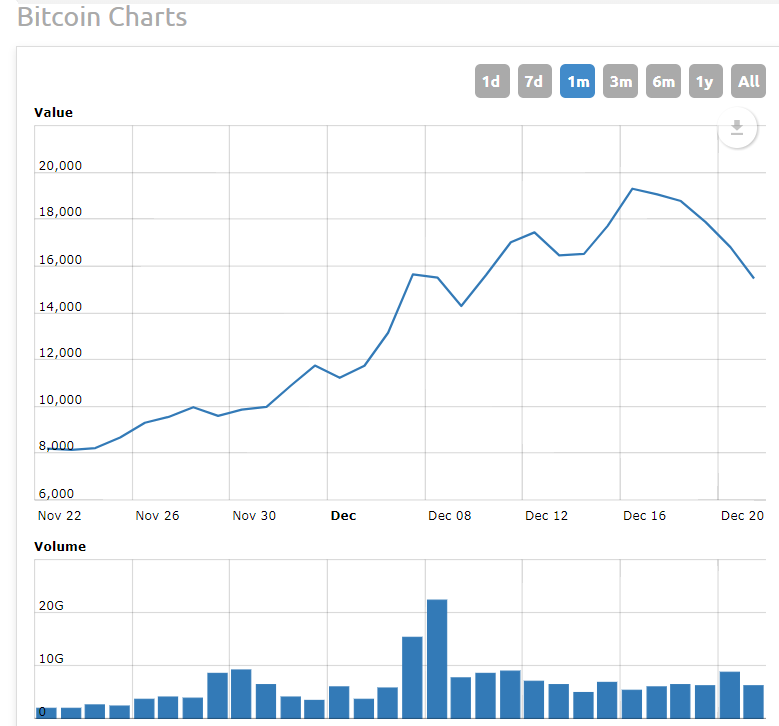The image size is (779, 726).
Task: Switch to the 7d time range
Action: click(535, 82)
